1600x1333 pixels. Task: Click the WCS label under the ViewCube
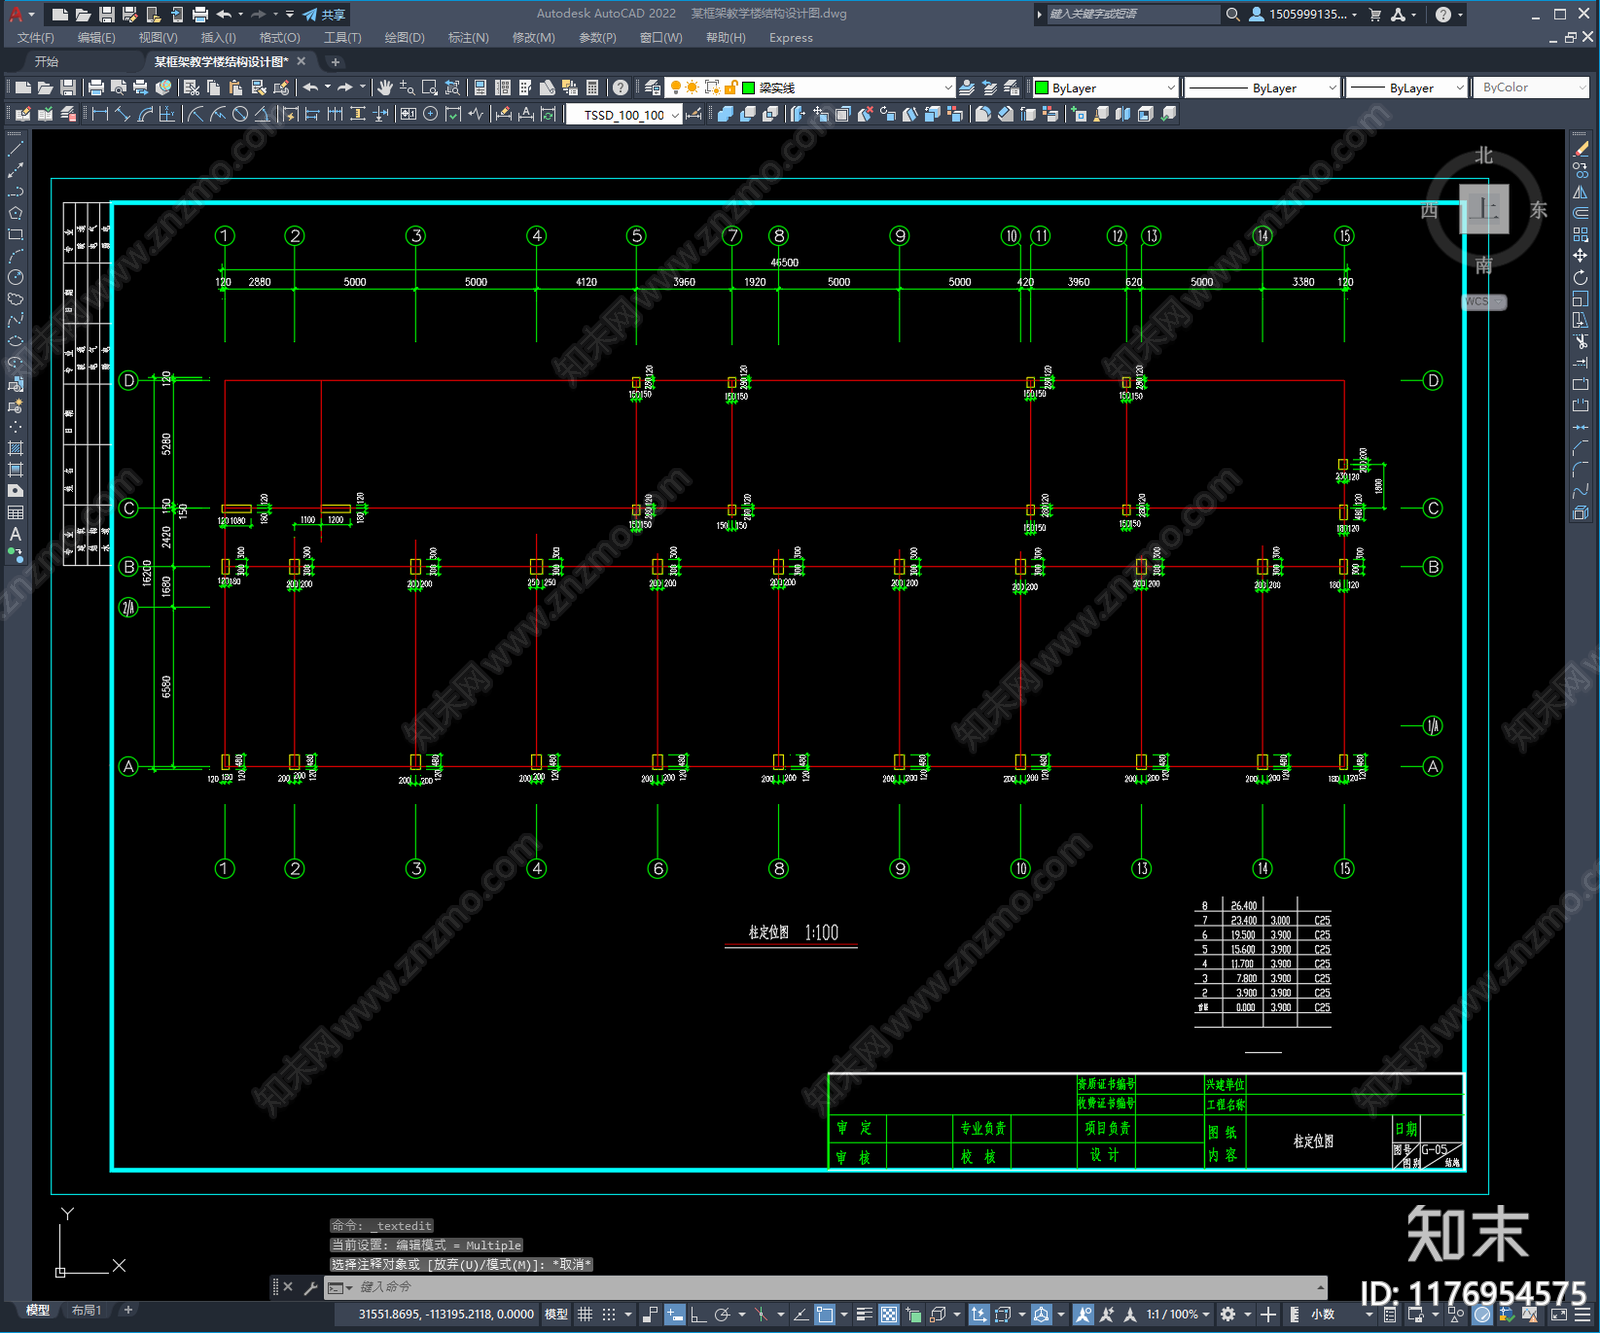click(1484, 301)
